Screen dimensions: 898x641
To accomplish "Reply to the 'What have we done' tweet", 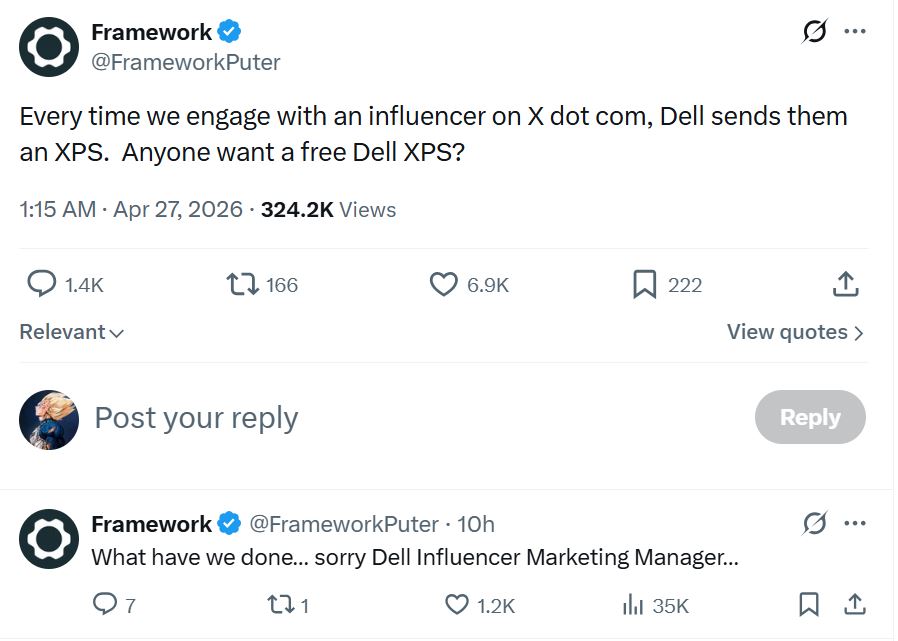I will [105, 604].
